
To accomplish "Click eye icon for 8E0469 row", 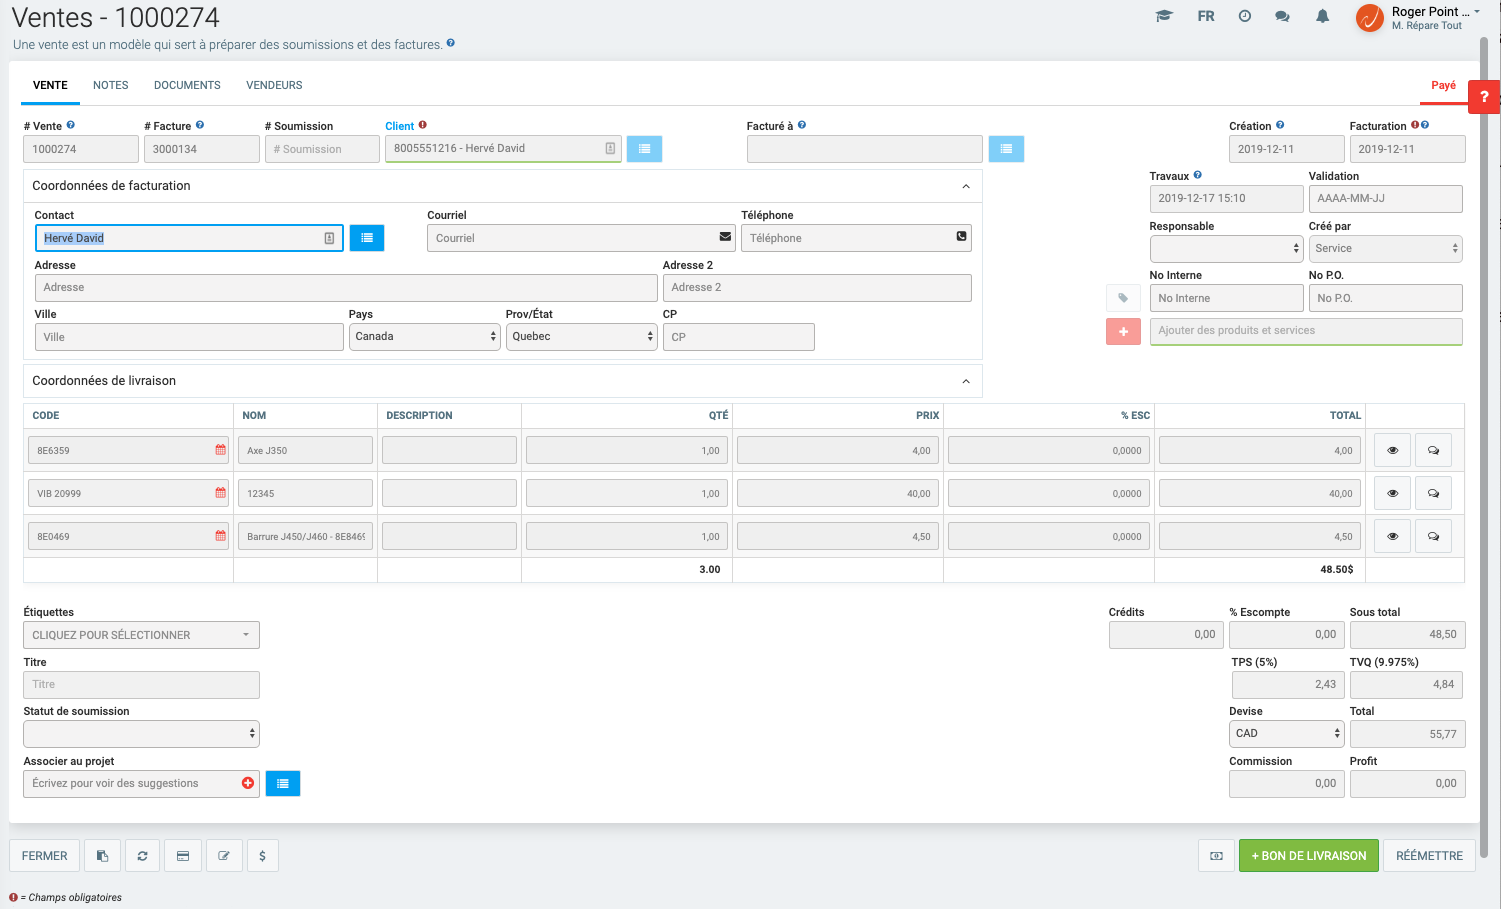I will 1392,537.
